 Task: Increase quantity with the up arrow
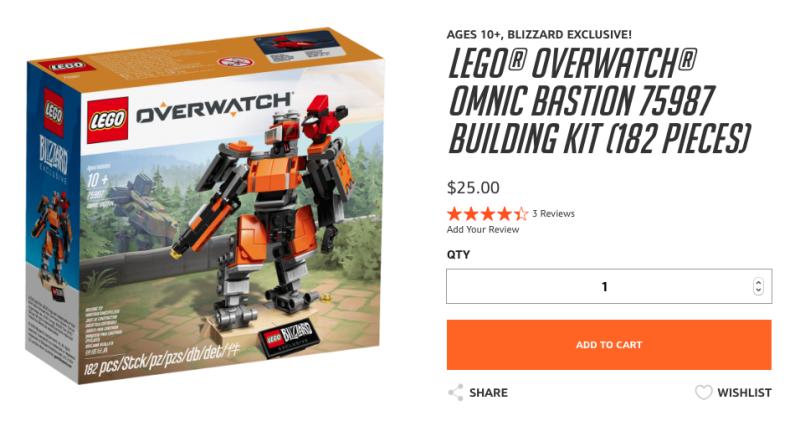point(758,282)
